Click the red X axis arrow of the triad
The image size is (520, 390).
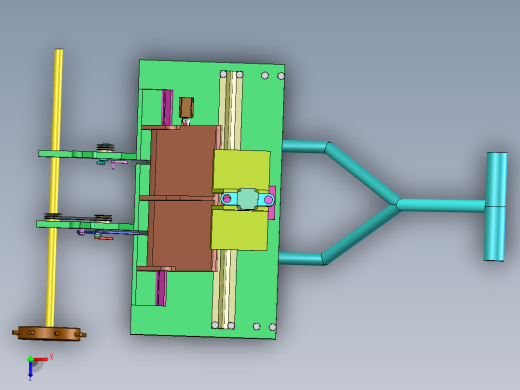(42, 359)
